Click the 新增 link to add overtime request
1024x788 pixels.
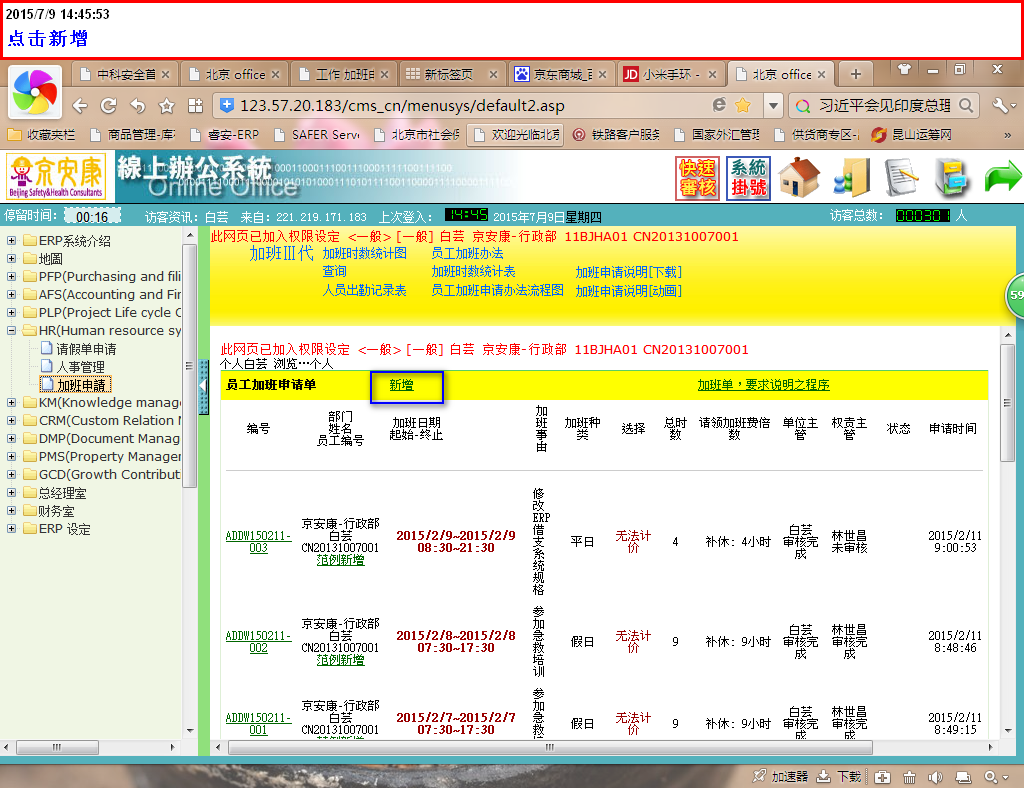(x=401, y=385)
